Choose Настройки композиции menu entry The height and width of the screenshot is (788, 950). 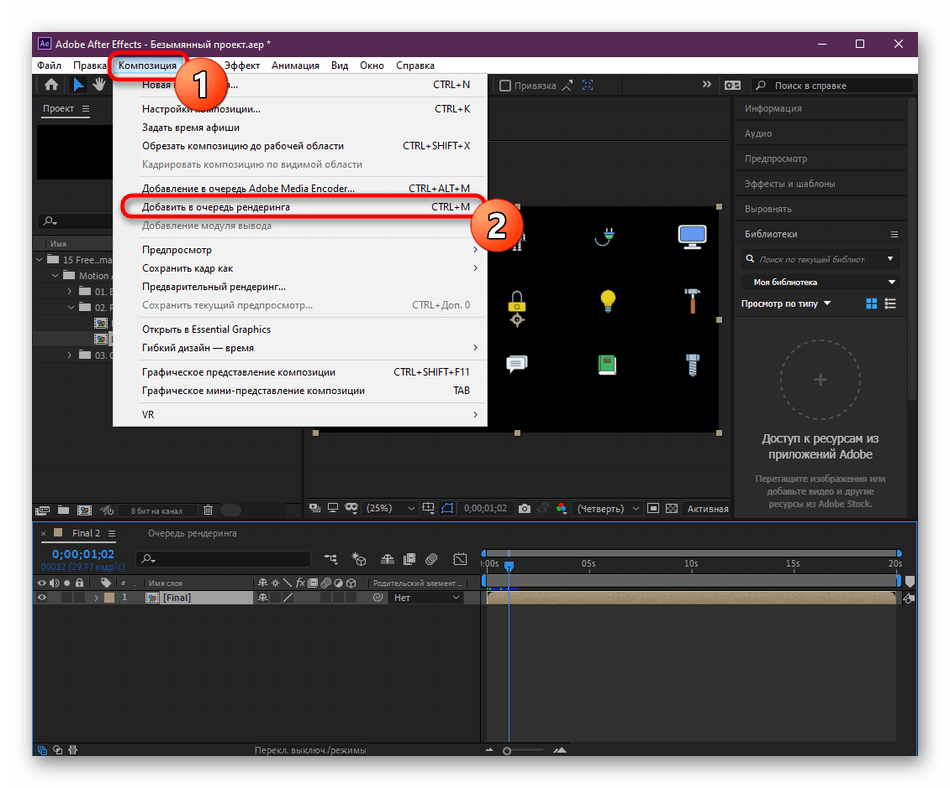tap(300, 109)
